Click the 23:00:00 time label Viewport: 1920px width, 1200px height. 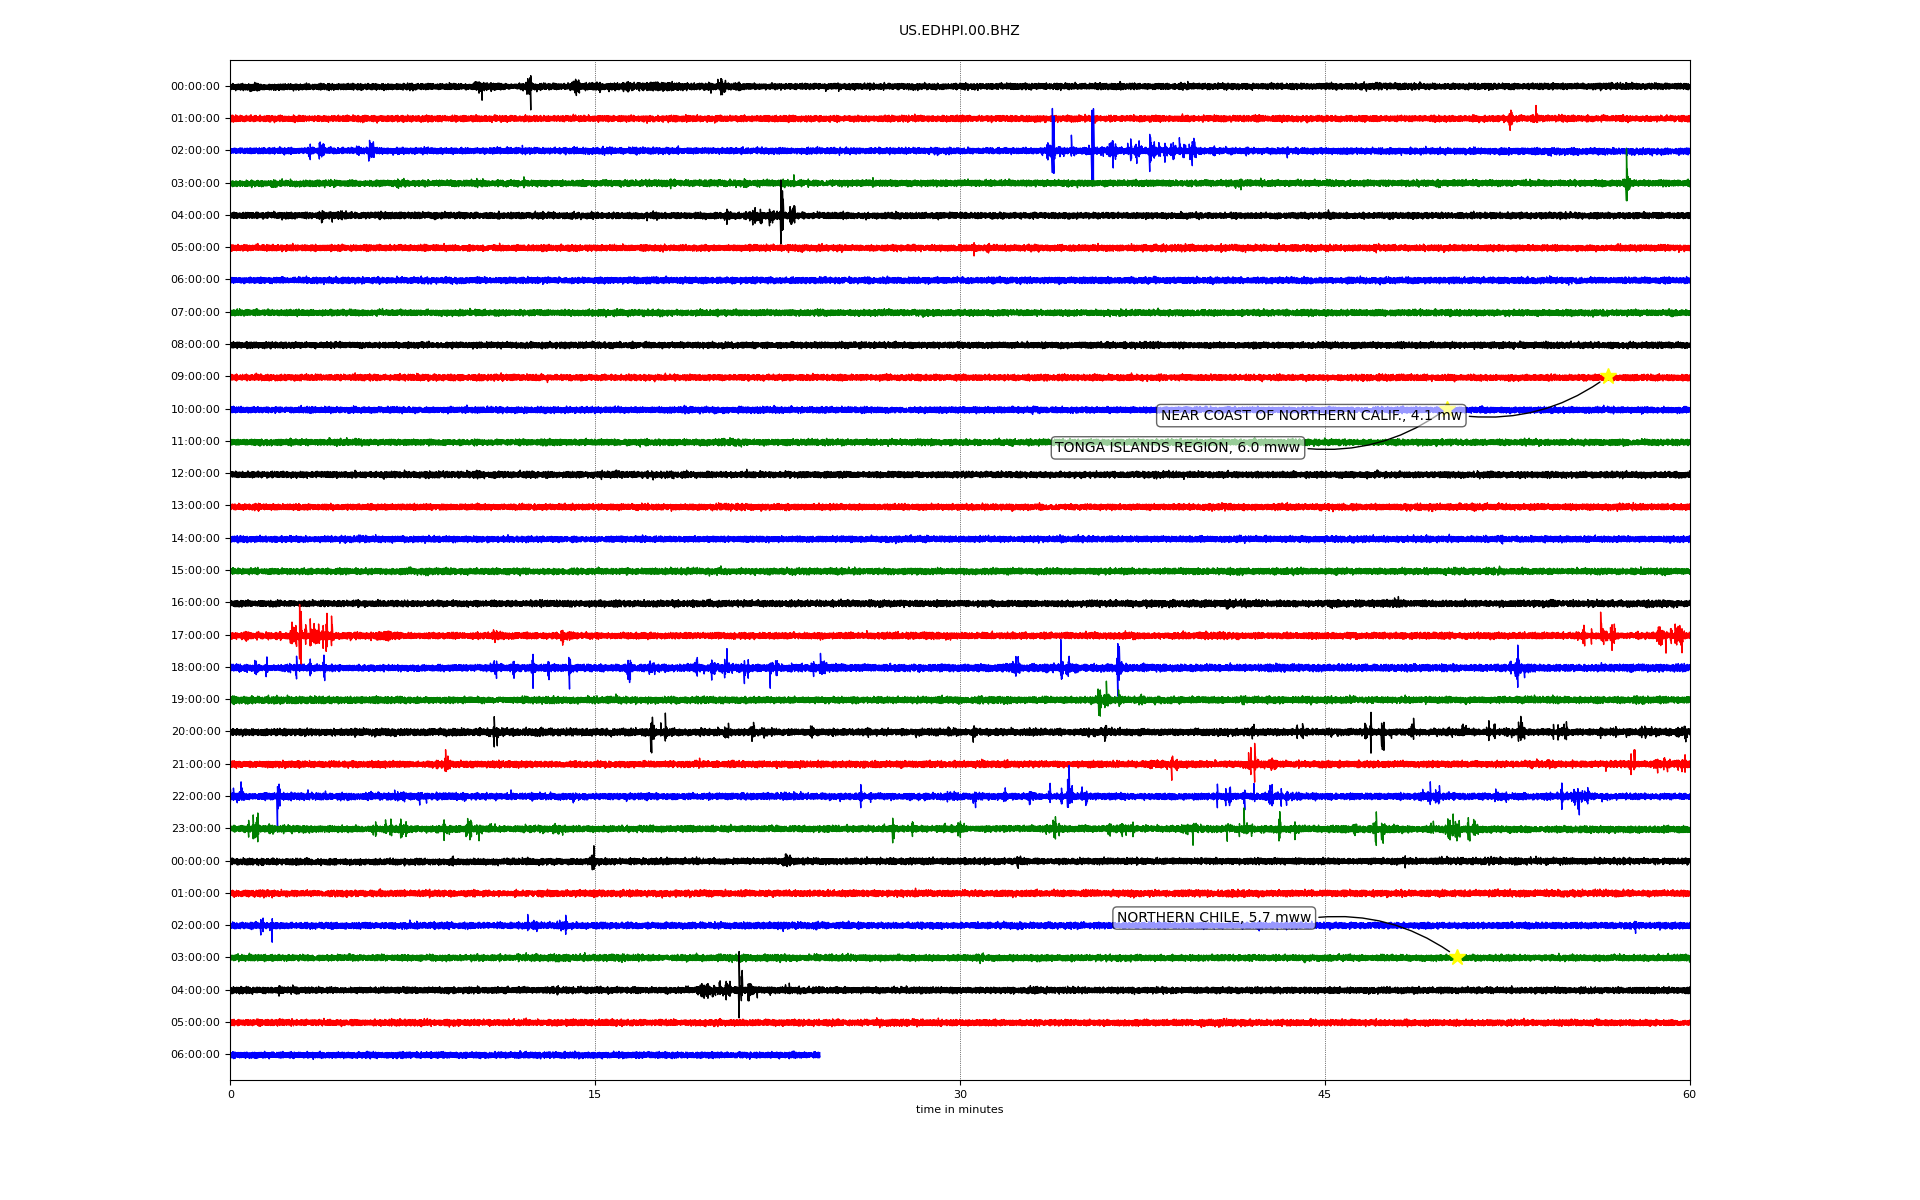point(195,829)
